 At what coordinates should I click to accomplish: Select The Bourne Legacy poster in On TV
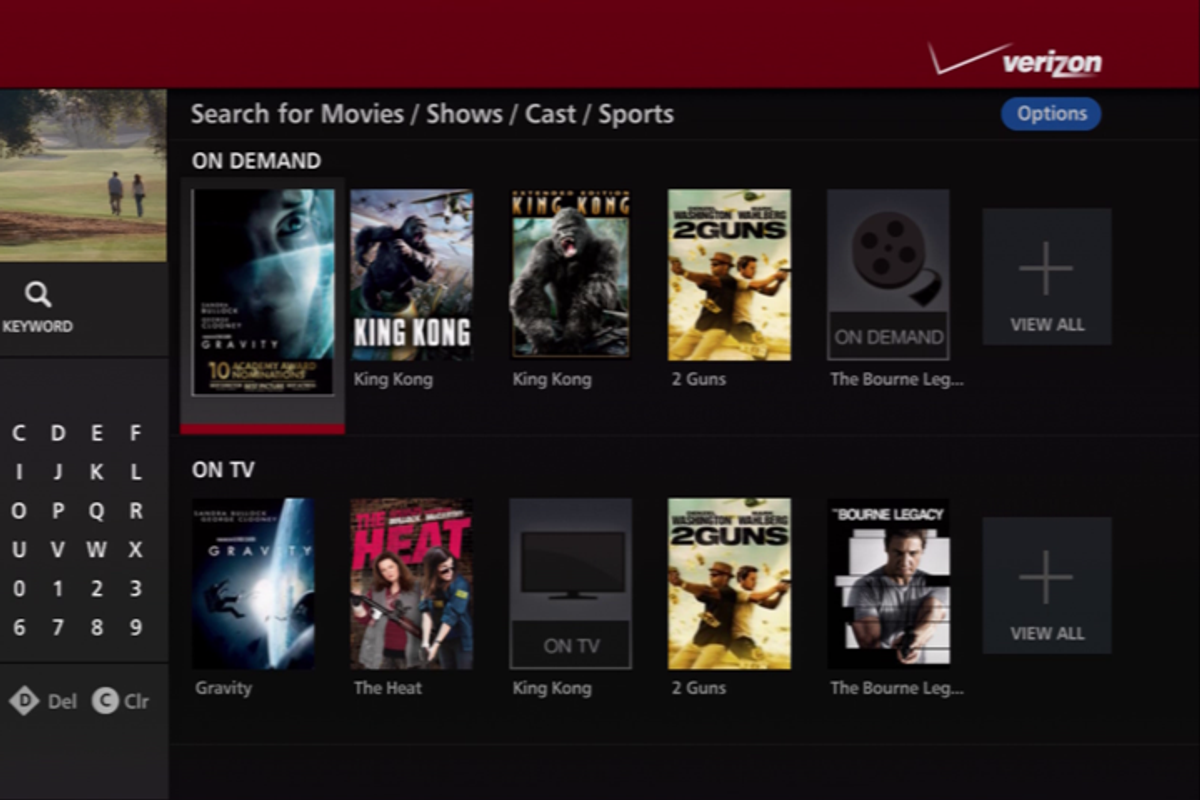tap(888, 583)
